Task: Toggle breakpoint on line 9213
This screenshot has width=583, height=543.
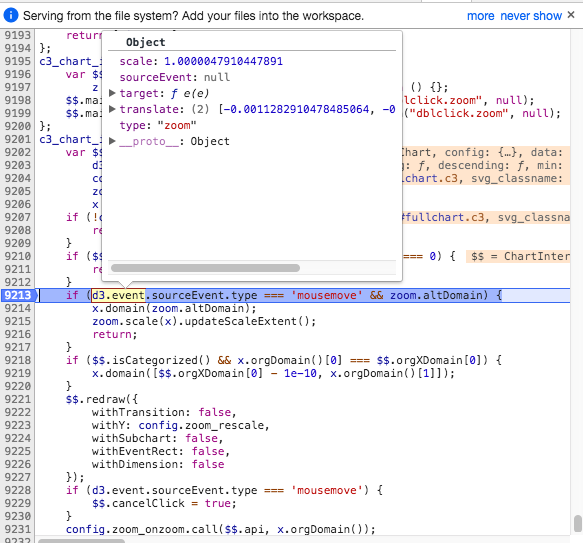Action: click(x=17, y=295)
